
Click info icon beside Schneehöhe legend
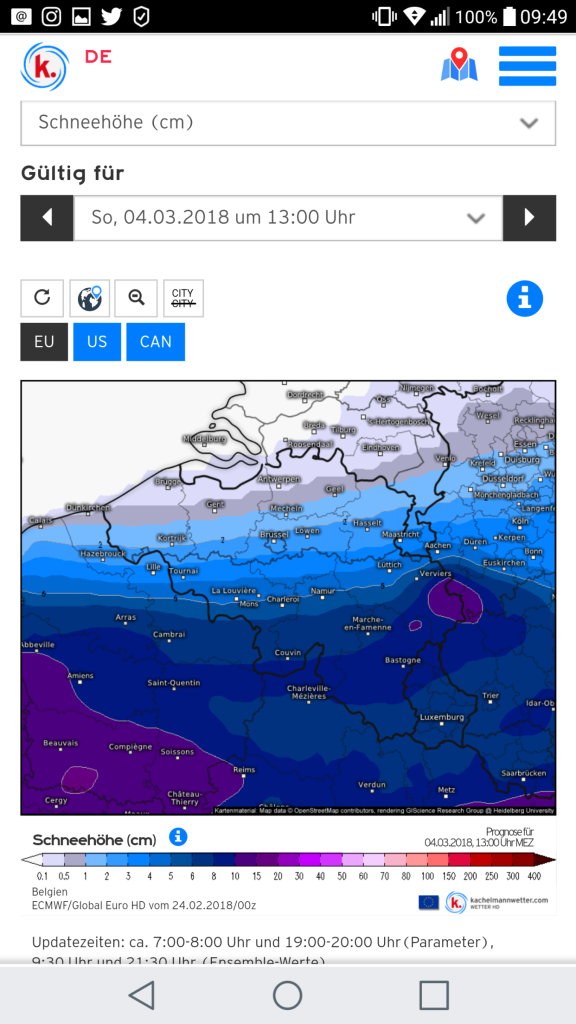point(178,837)
